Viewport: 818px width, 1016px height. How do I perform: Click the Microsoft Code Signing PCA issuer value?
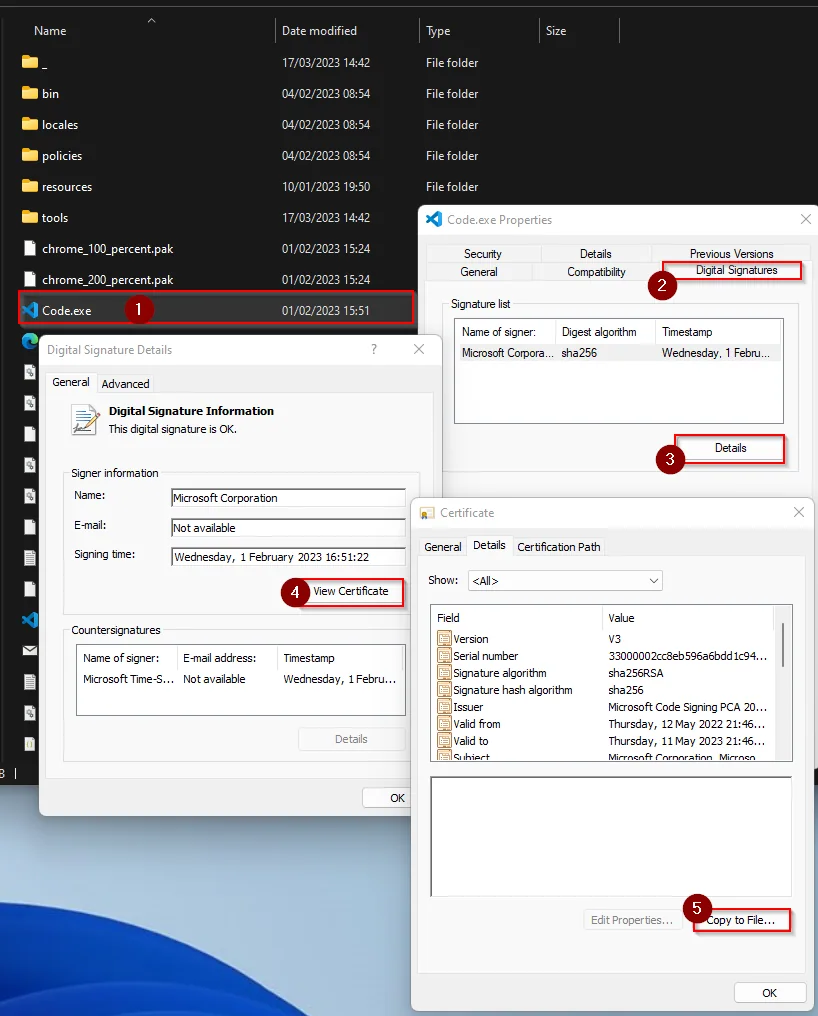(x=688, y=707)
